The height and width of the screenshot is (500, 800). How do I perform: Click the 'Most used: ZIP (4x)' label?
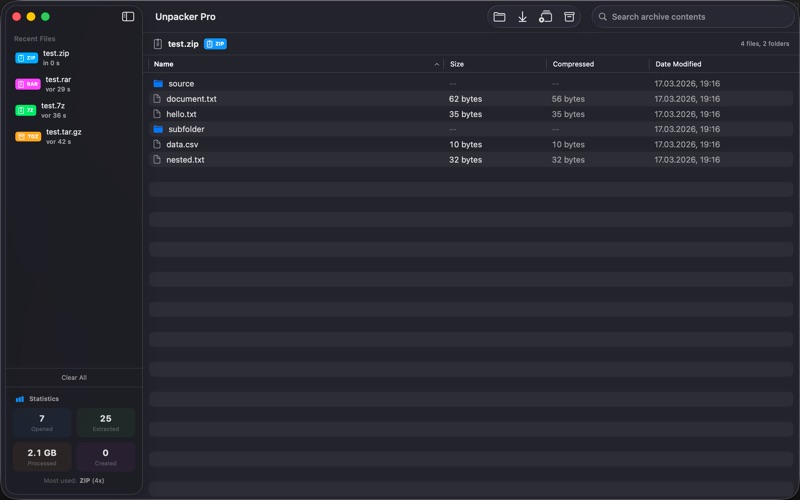click(x=74, y=481)
